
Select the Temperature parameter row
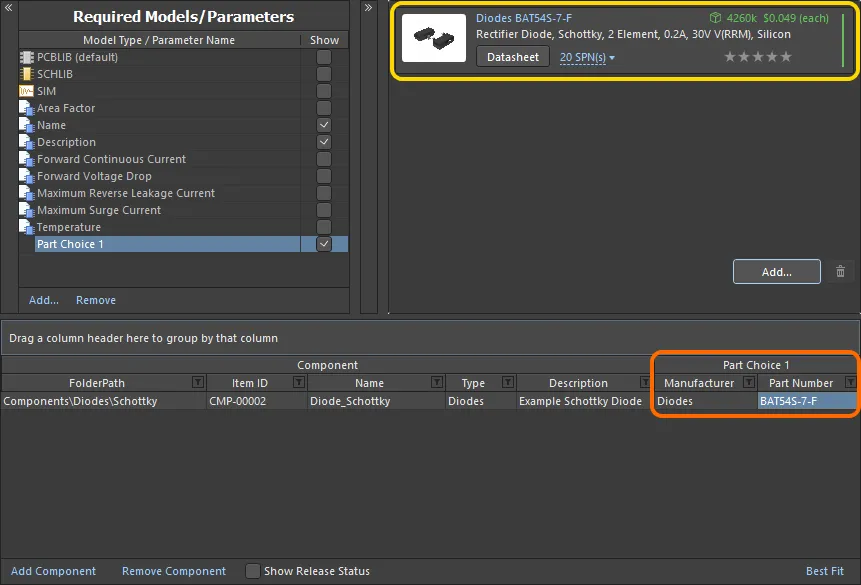[183, 227]
